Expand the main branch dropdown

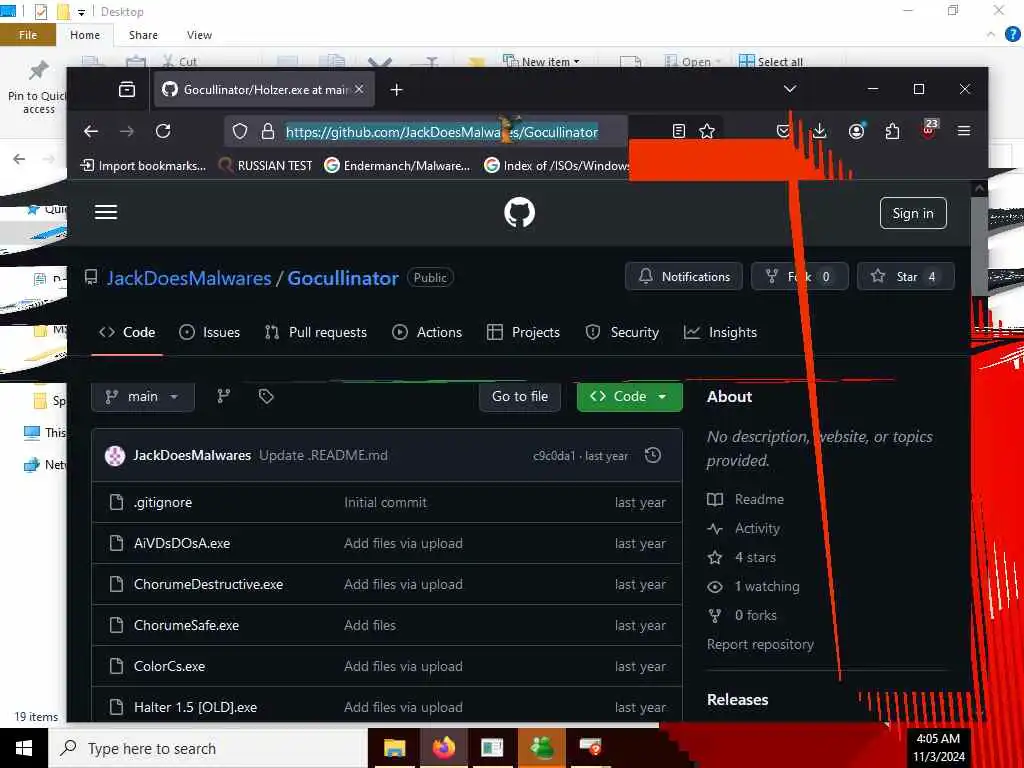[x=143, y=396]
